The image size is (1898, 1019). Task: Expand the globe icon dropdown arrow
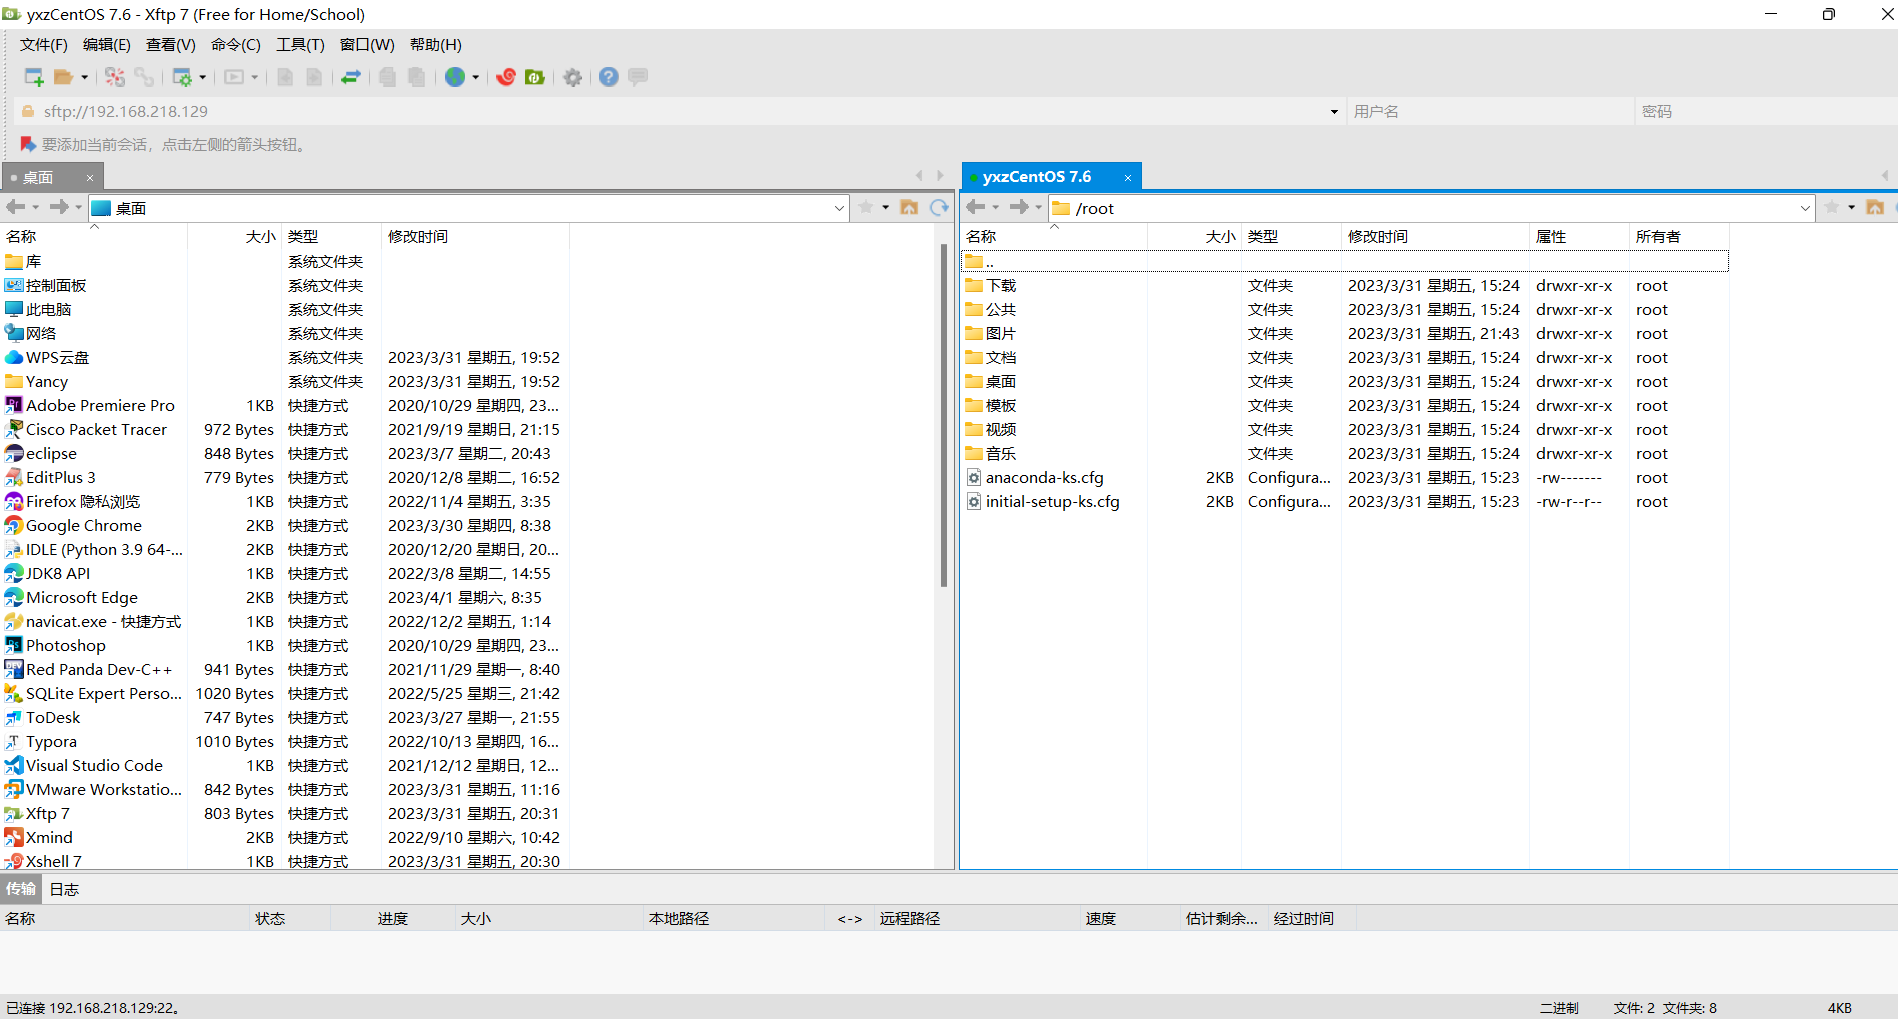click(x=476, y=77)
